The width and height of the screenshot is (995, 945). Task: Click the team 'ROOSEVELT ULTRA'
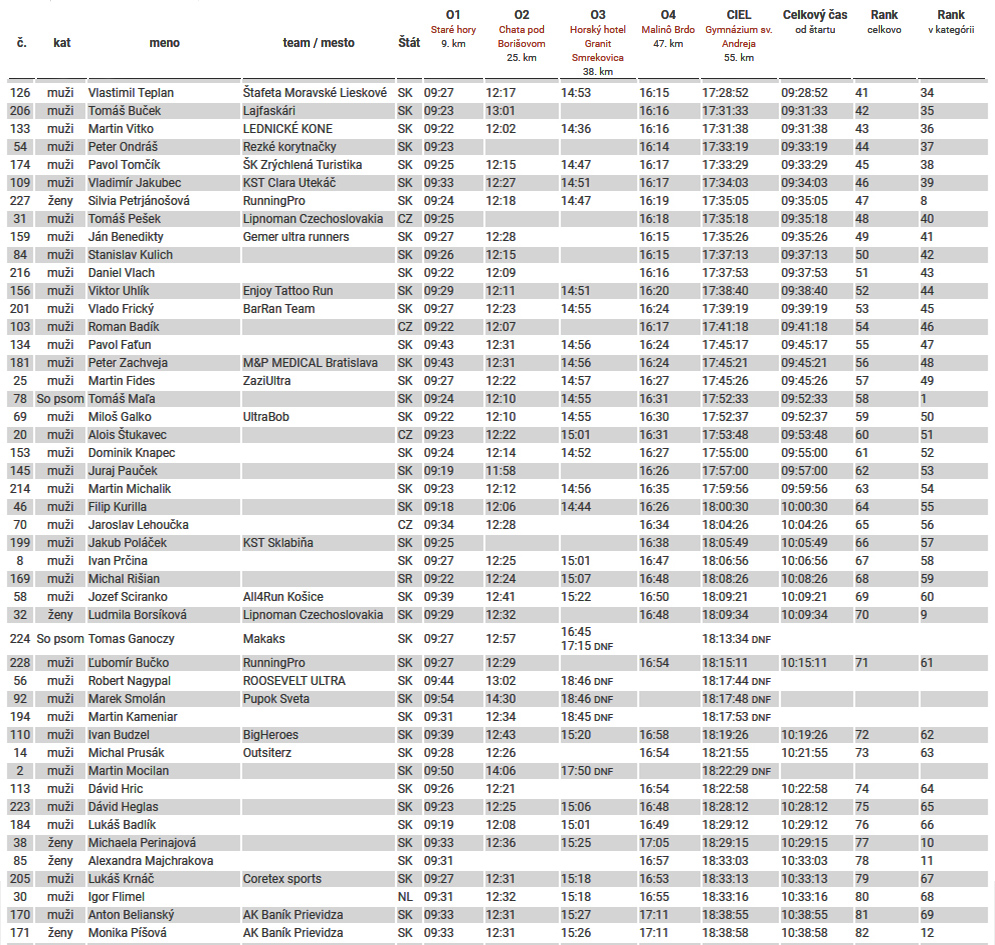tap(294, 681)
